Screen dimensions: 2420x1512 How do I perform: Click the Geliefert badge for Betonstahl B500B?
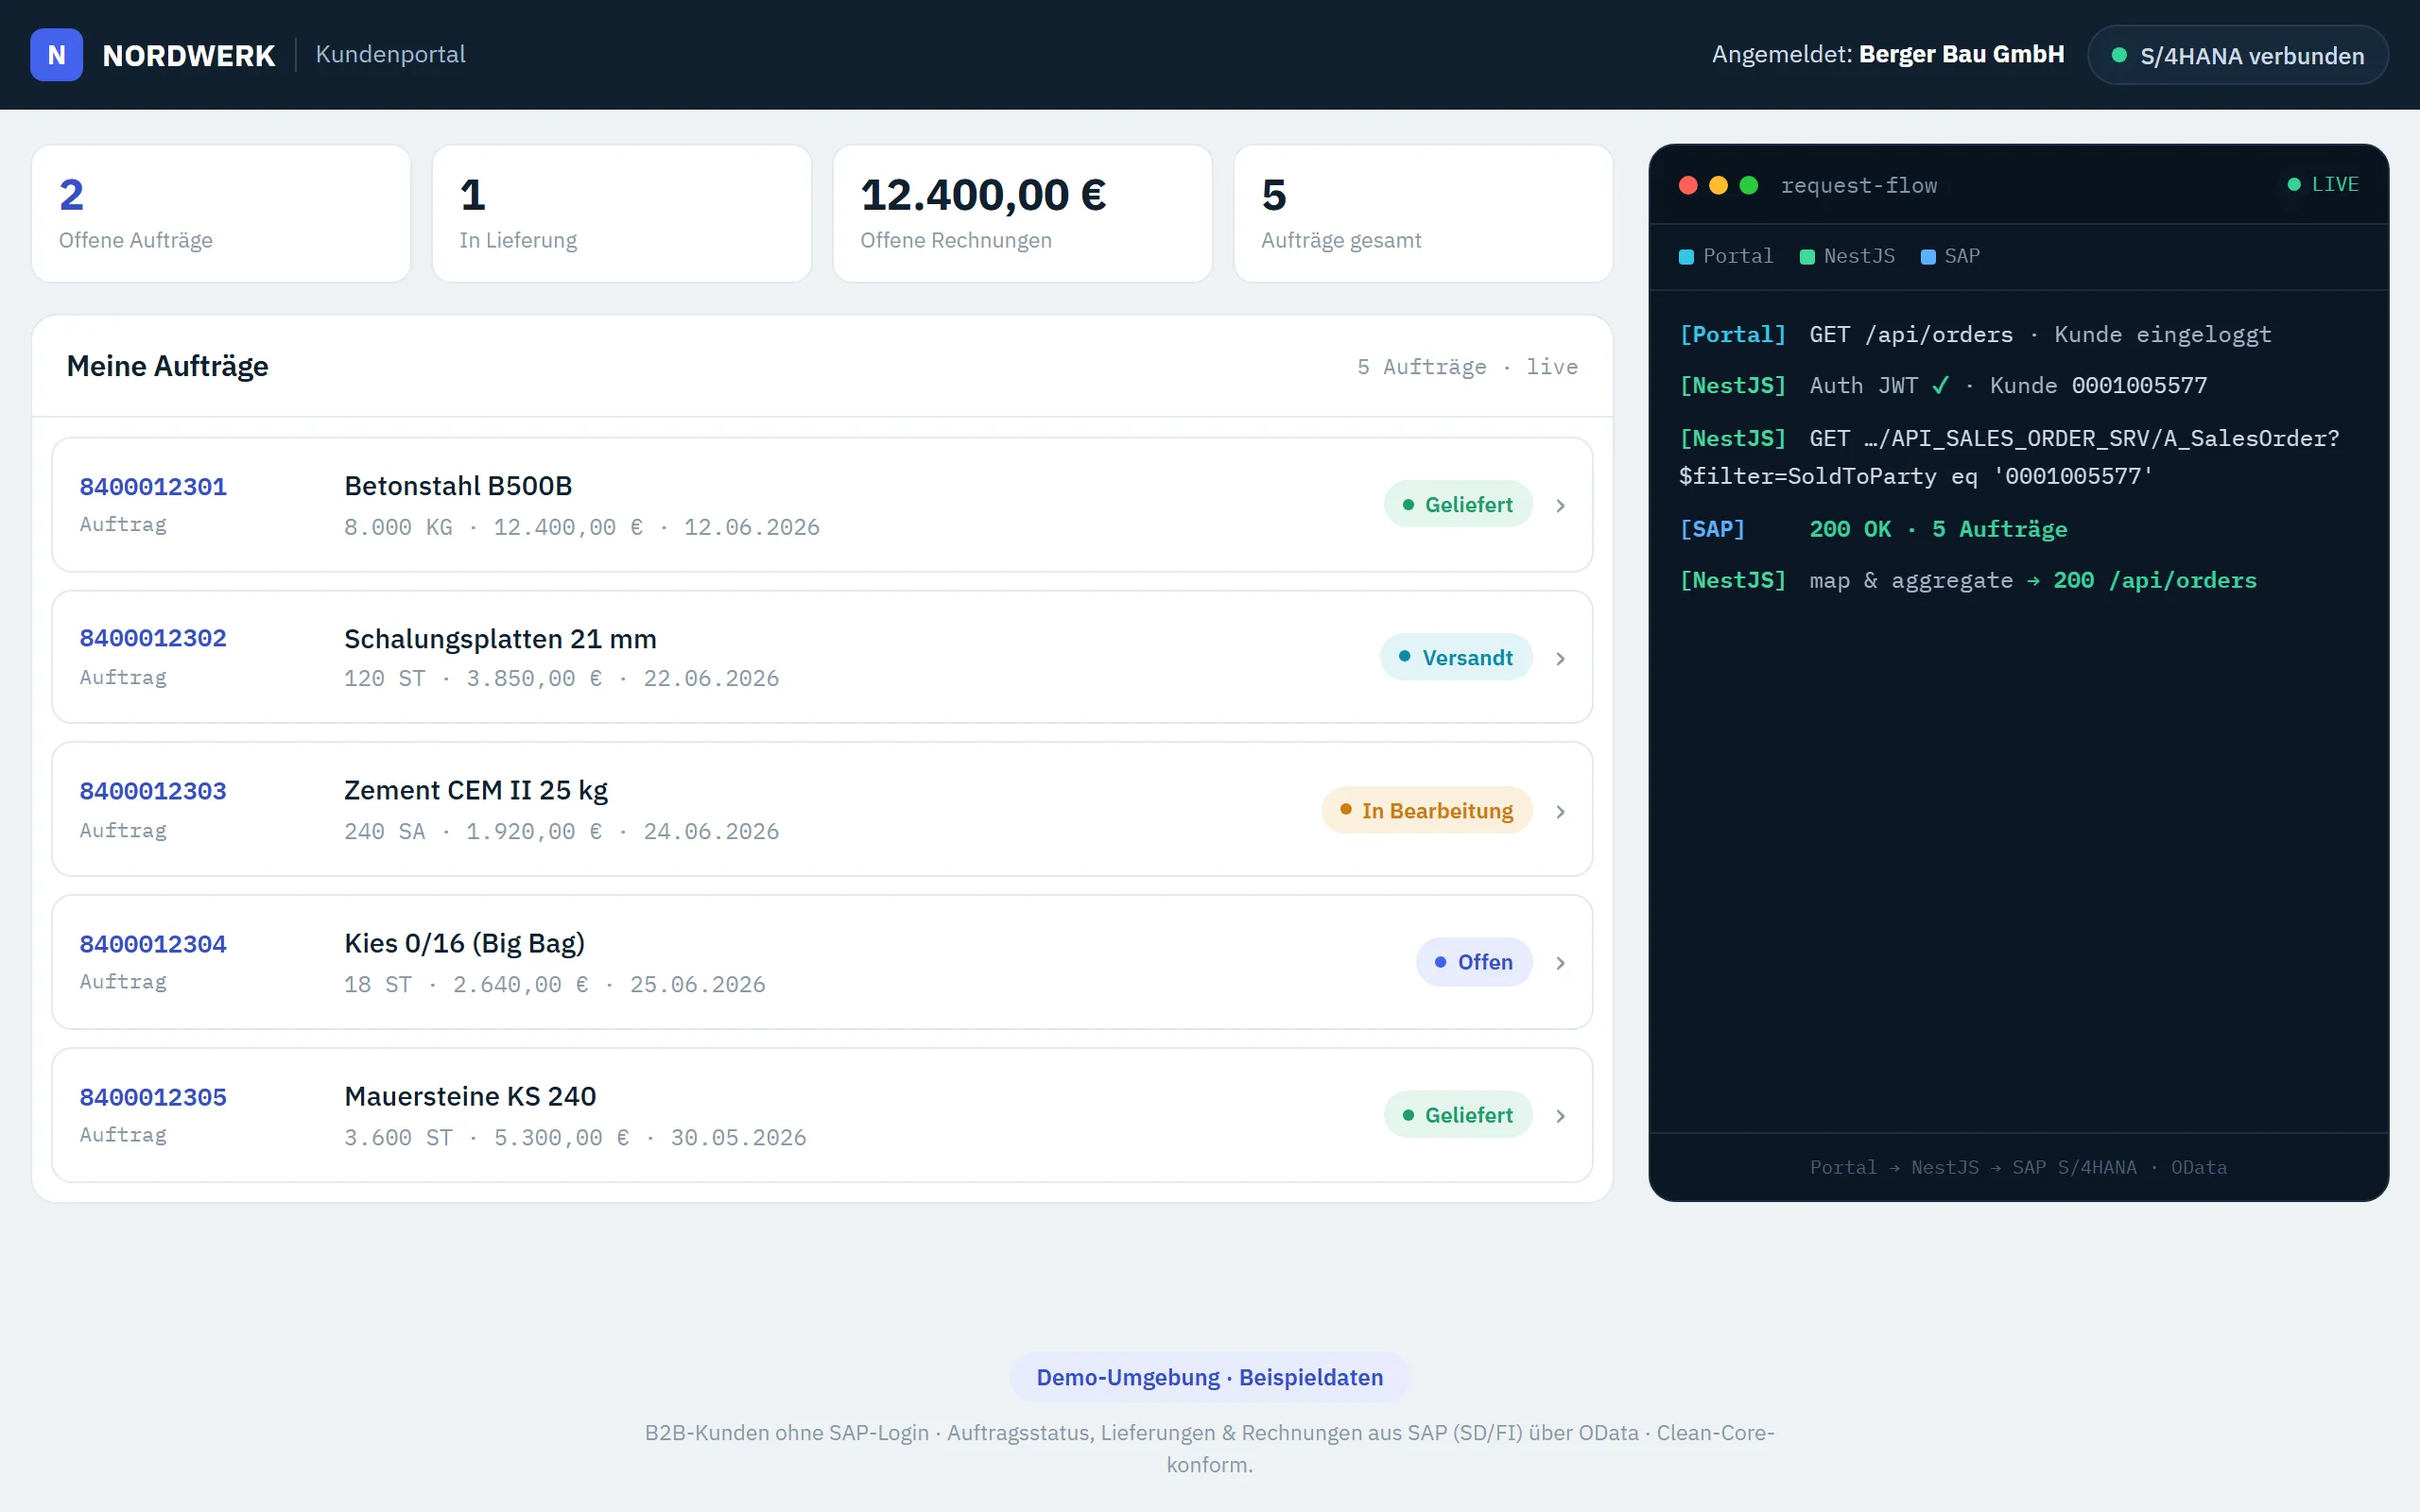tap(1458, 505)
